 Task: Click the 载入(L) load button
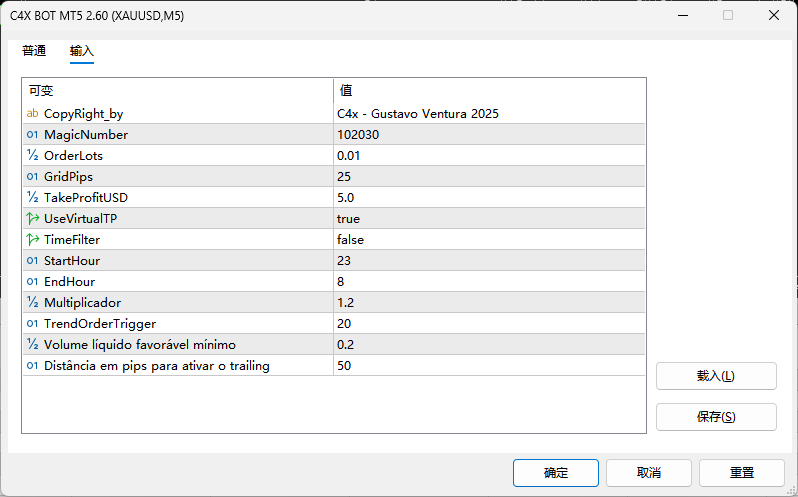716,376
